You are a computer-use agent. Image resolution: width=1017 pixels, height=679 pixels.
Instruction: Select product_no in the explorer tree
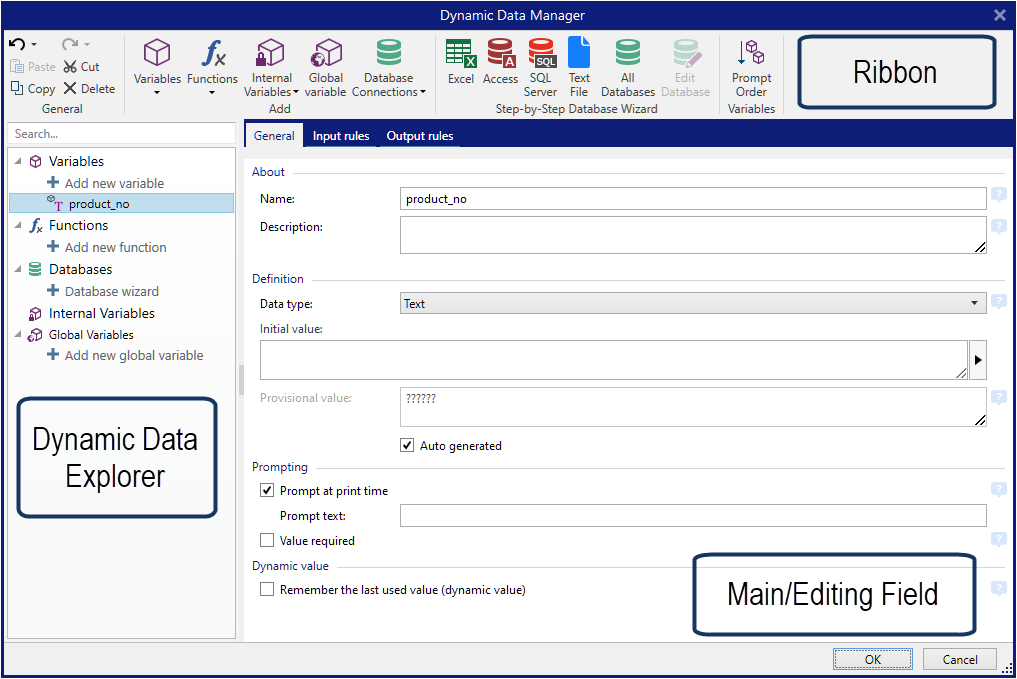click(x=99, y=204)
